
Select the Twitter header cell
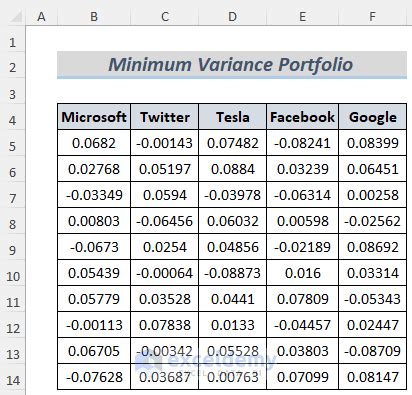[x=165, y=117]
